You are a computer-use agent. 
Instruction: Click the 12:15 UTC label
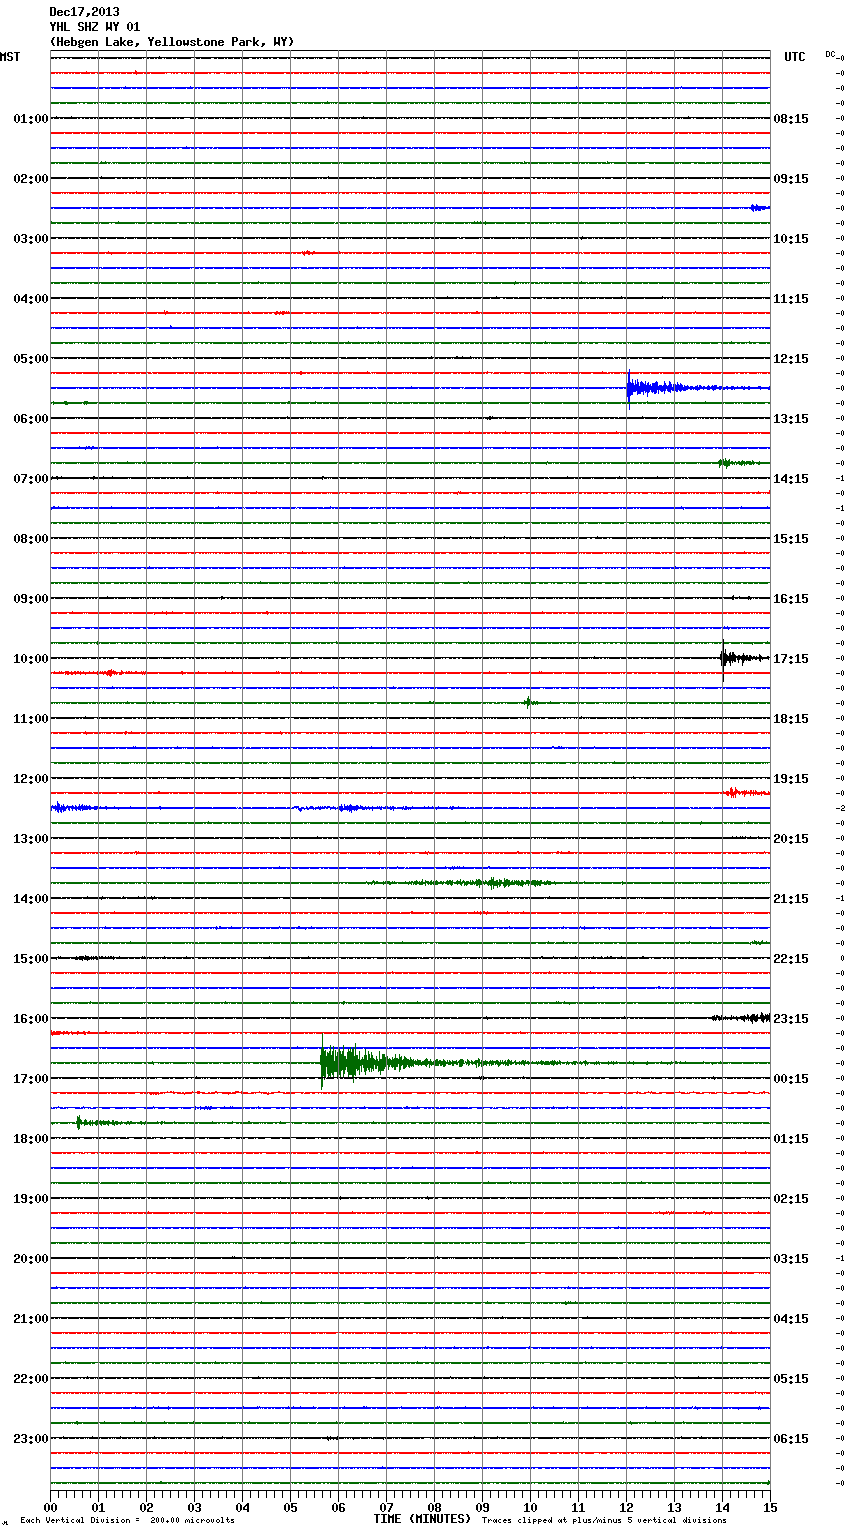pos(791,359)
